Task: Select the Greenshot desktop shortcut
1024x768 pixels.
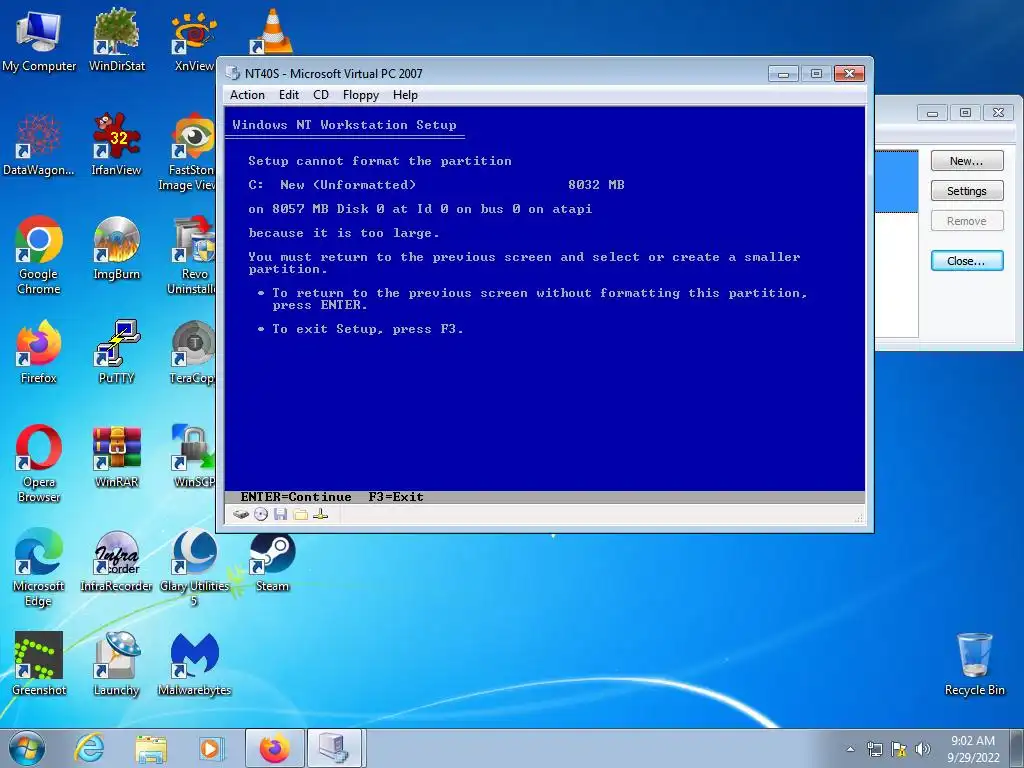Action: [x=39, y=664]
